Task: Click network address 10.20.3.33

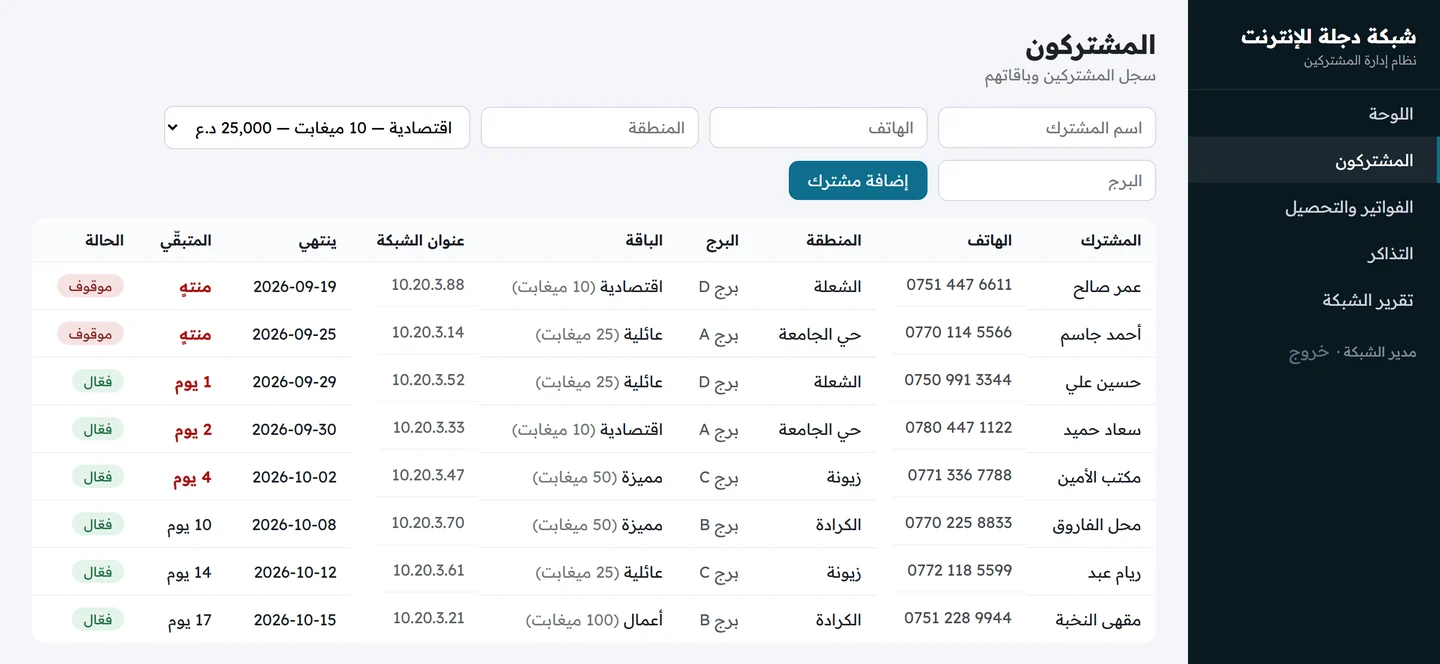Action: click(428, 427)
